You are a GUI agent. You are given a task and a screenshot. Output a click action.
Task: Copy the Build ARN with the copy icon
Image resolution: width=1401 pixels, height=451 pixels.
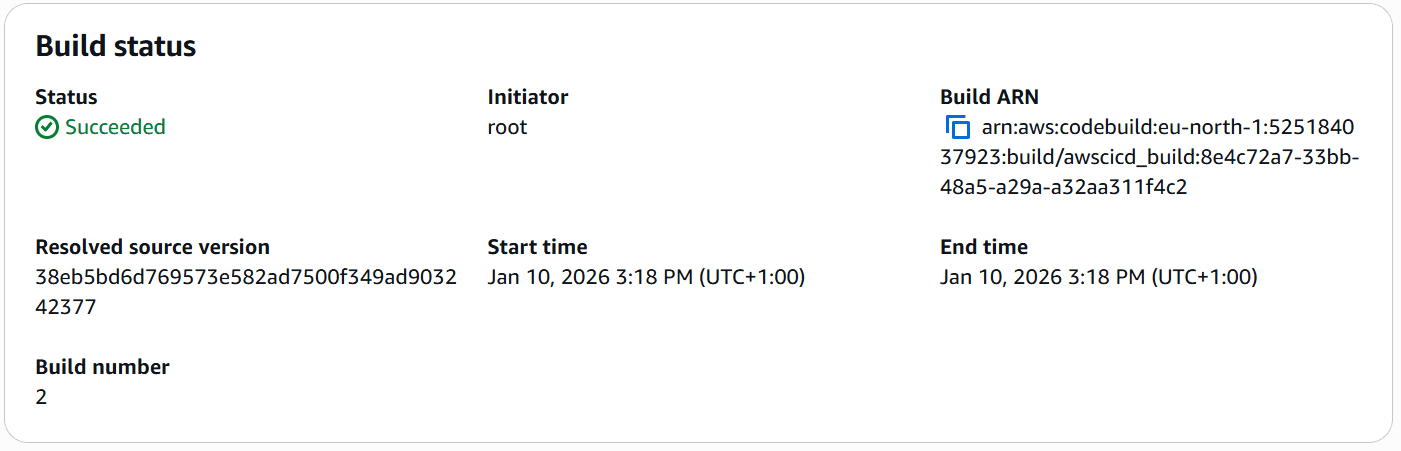click(958, 128)
